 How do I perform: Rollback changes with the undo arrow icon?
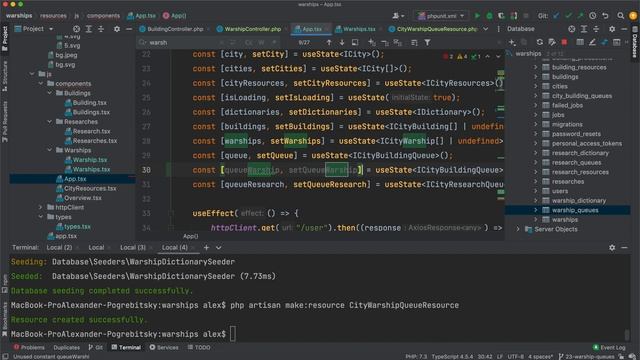click(605, 16)
